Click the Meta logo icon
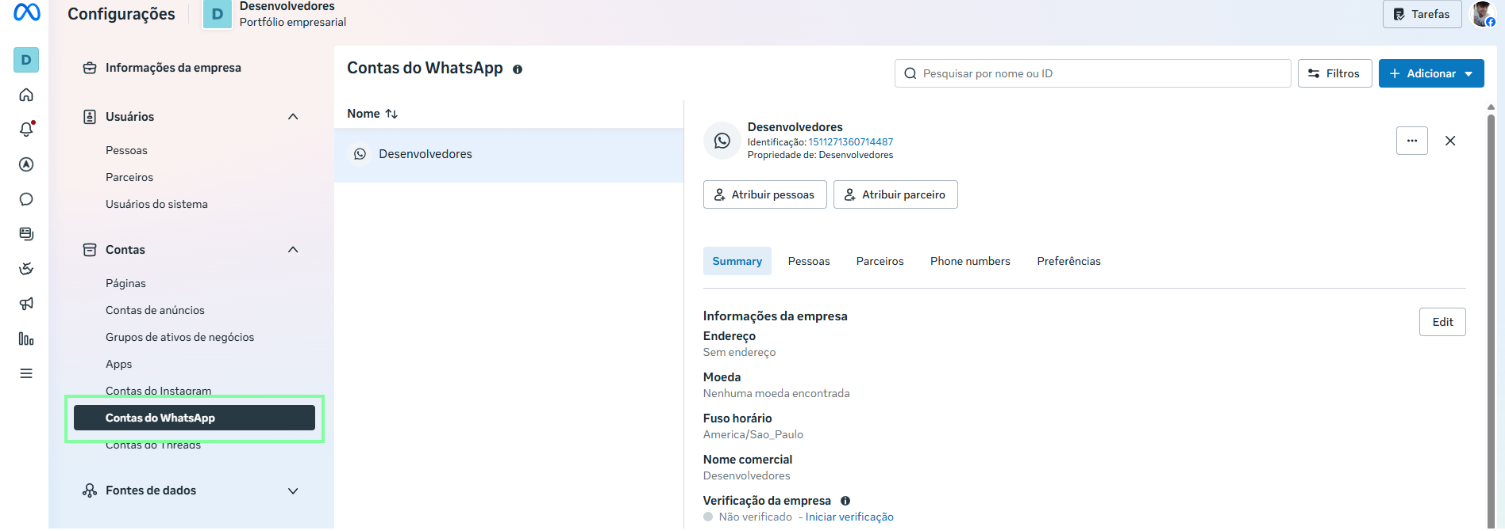Viewport: 1505px width, 531px height. [x=26, y=14]
